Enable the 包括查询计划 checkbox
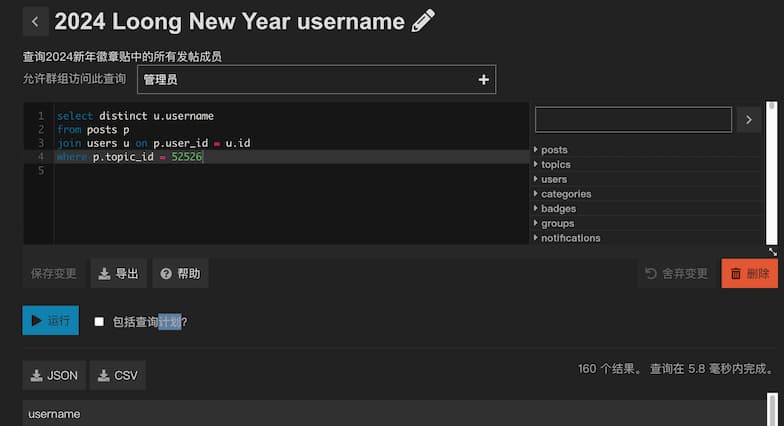784x426 pixels. pos(99,322)
